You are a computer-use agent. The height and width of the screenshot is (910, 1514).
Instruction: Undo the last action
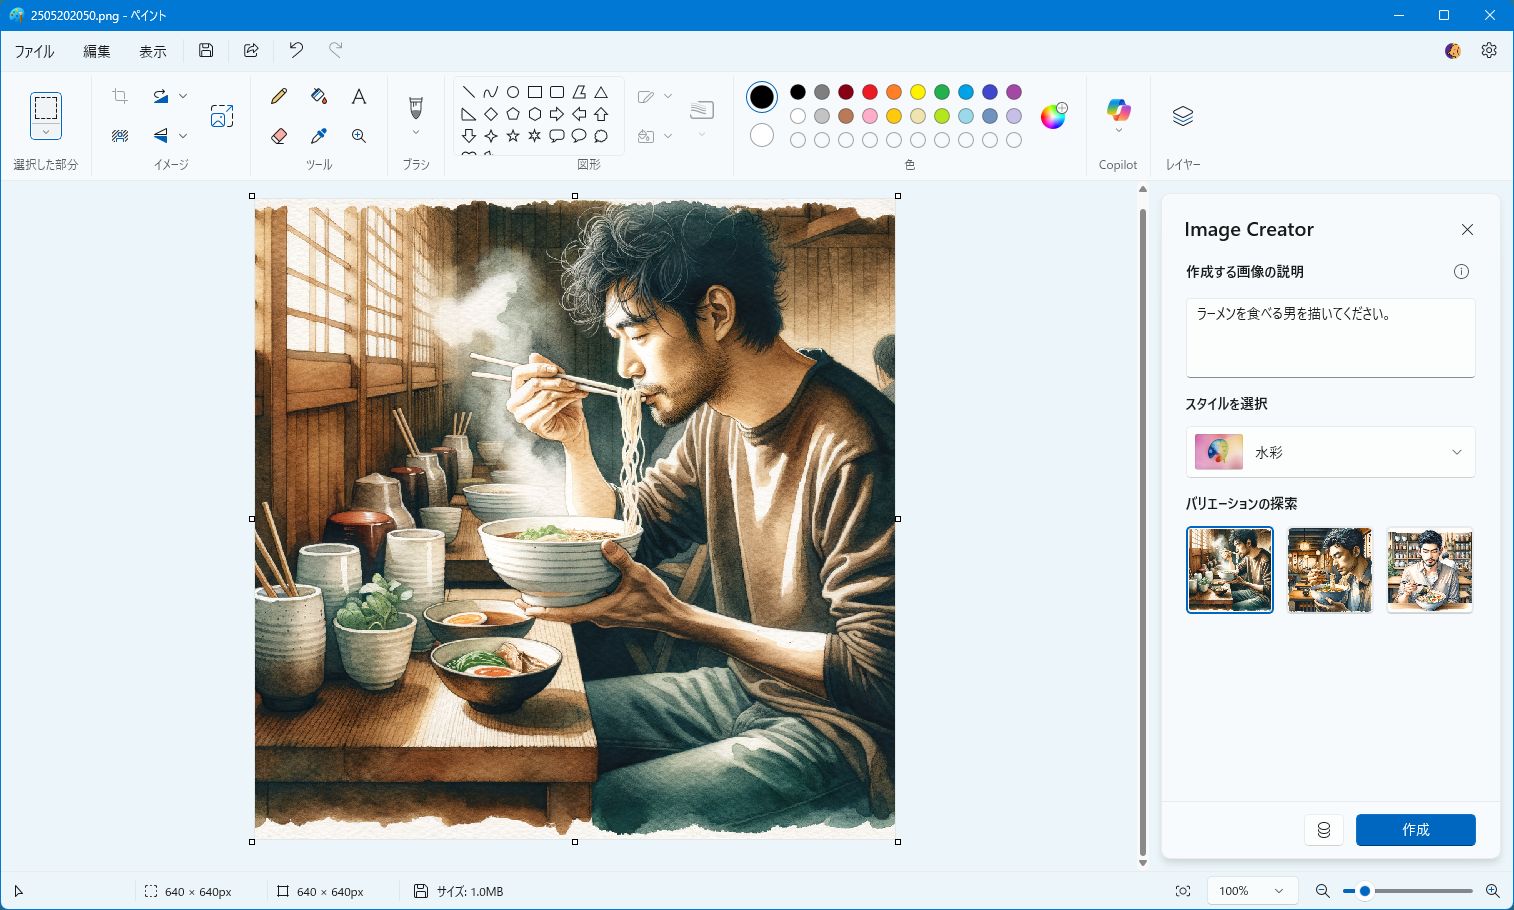(296, 50)
